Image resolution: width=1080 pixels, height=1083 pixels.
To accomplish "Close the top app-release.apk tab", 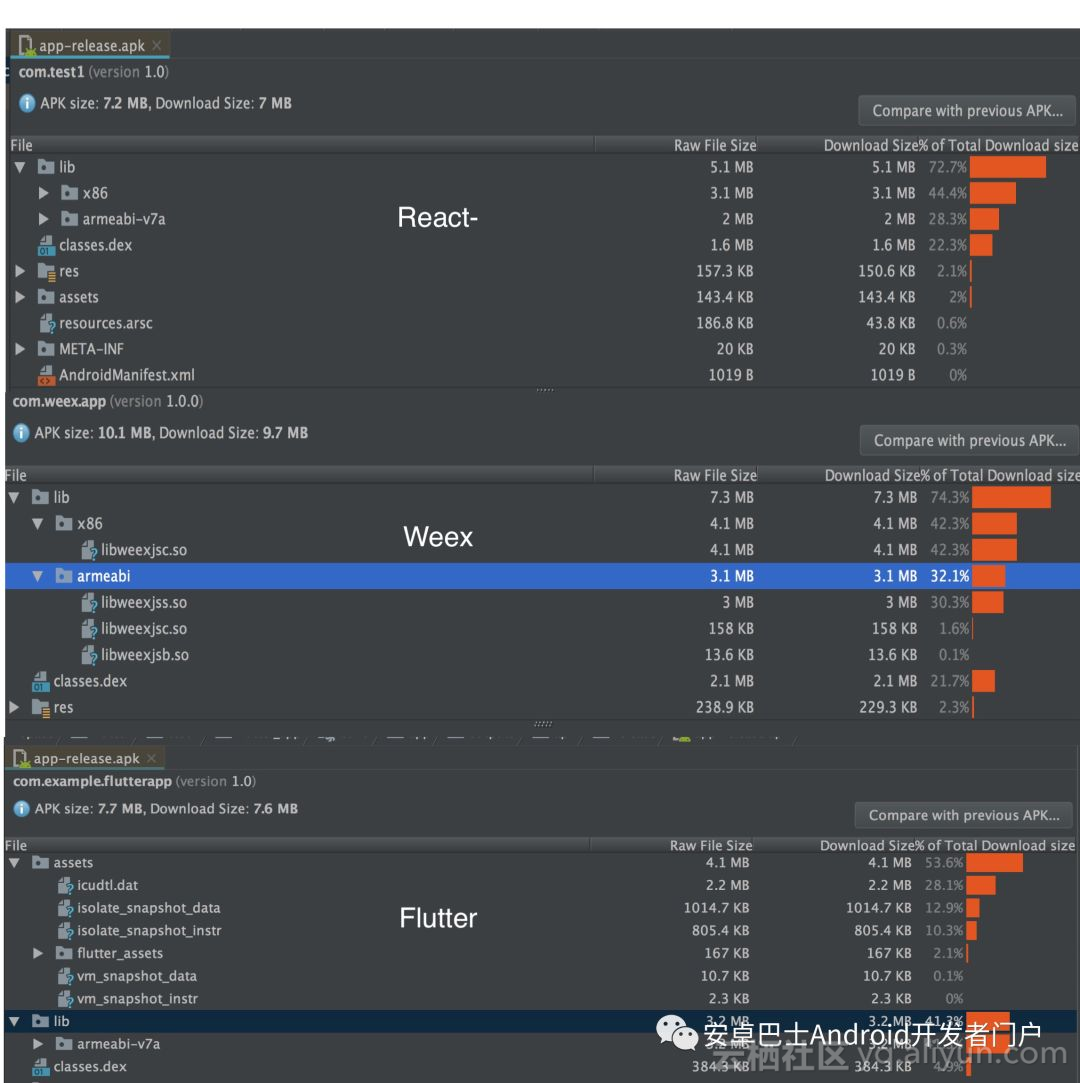I will [x=157, y=46].
